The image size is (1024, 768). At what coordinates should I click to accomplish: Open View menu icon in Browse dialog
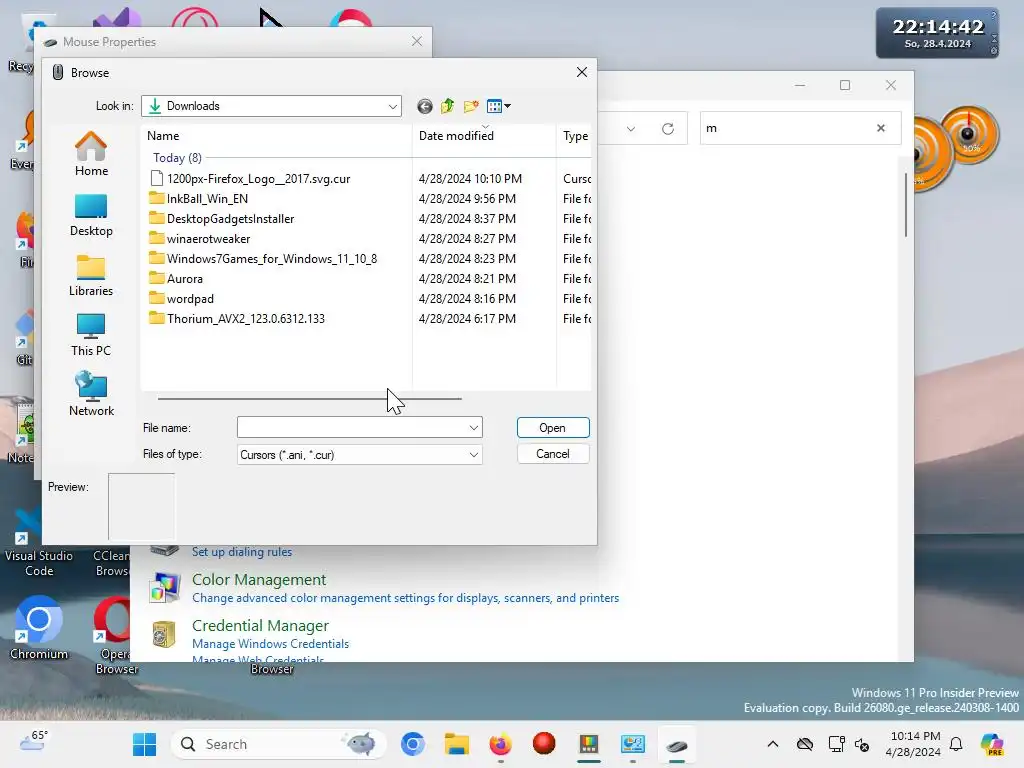tap(499, 106)
